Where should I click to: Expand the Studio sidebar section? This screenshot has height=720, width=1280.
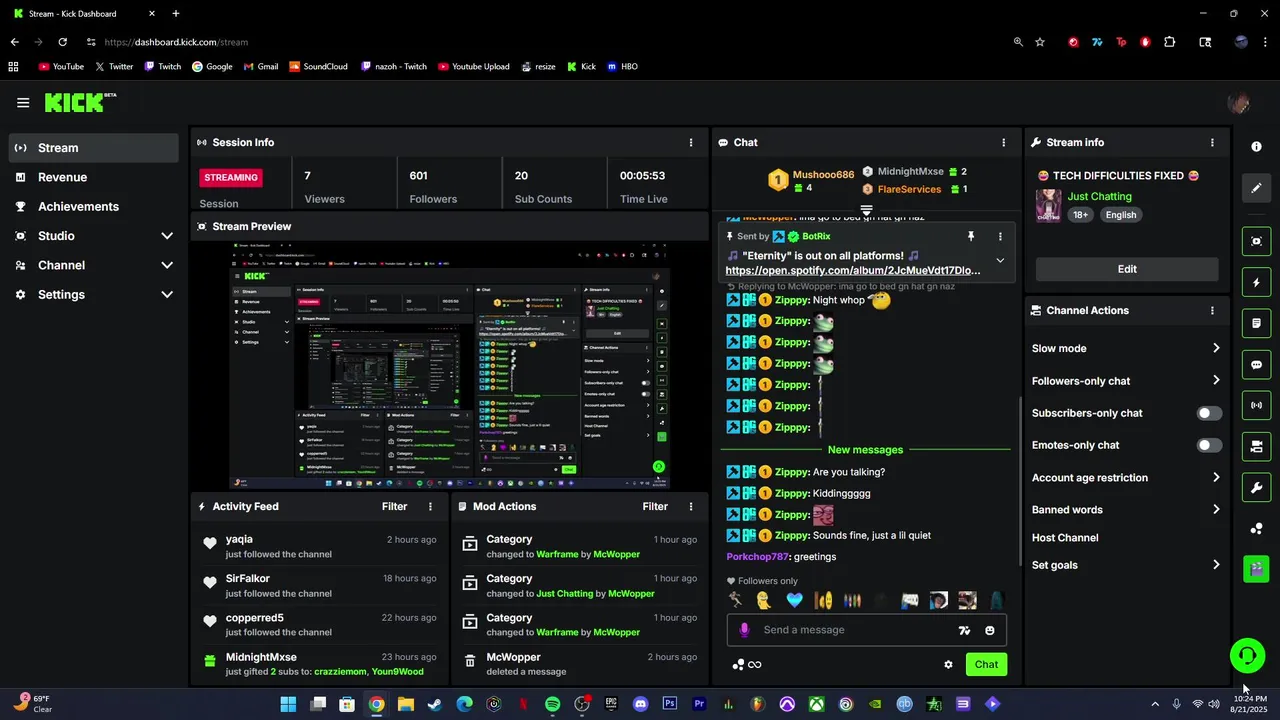point(167,236)
